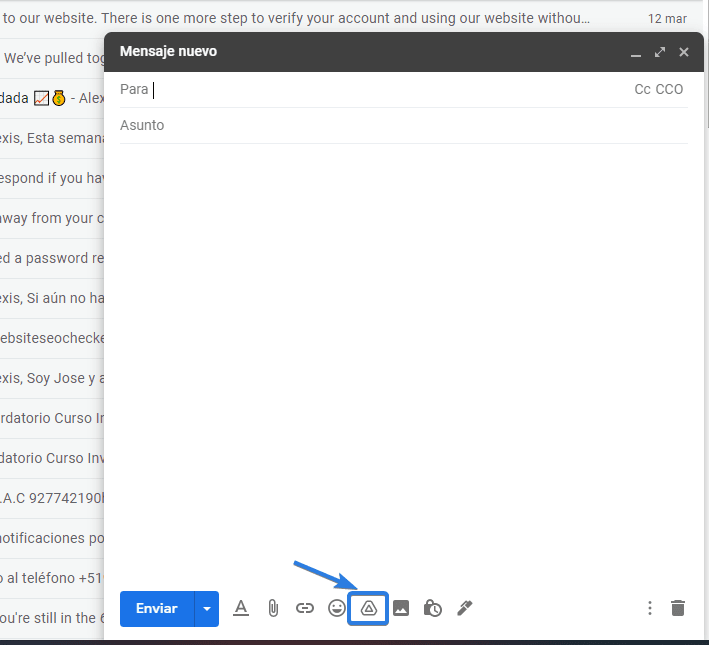Open formatting options icon
709x645 pixels.
pyautogui.click(x=240, y=608)
